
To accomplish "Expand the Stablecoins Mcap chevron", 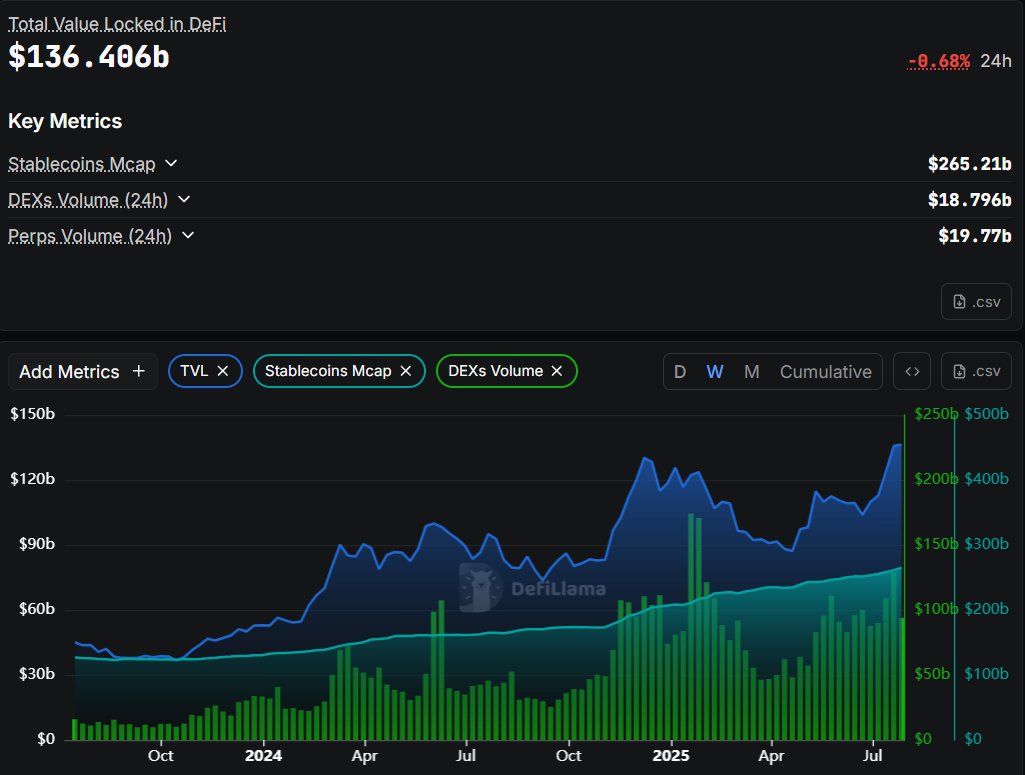I will [171, 163].
